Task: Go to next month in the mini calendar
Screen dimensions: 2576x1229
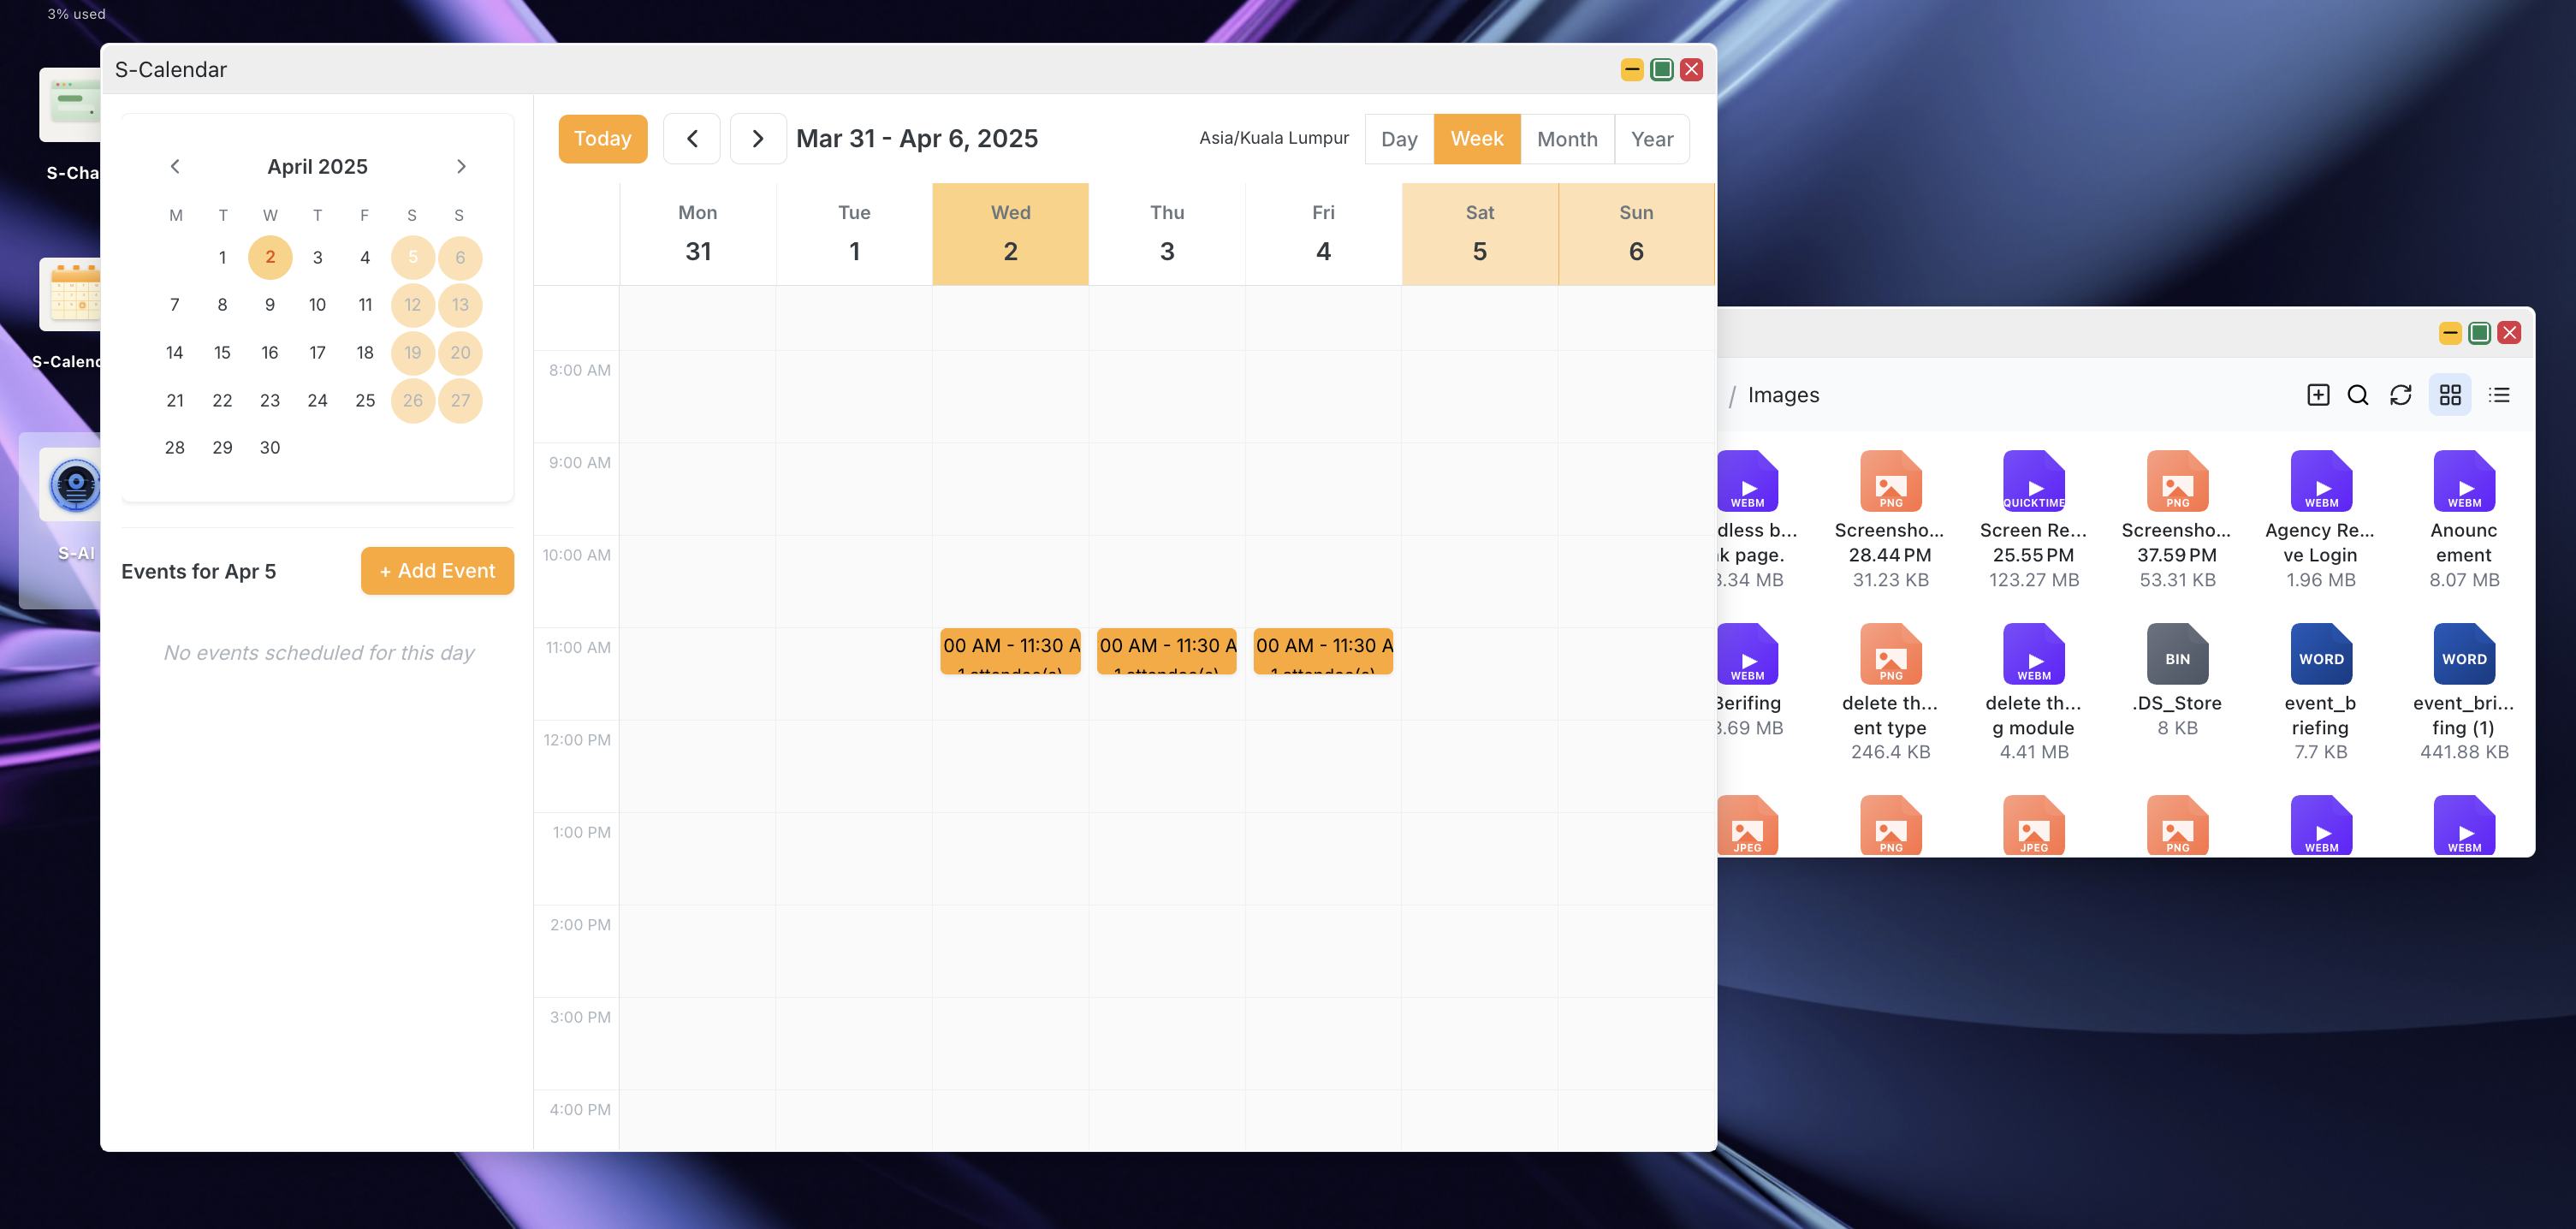Action: click(x=460, y=167)
